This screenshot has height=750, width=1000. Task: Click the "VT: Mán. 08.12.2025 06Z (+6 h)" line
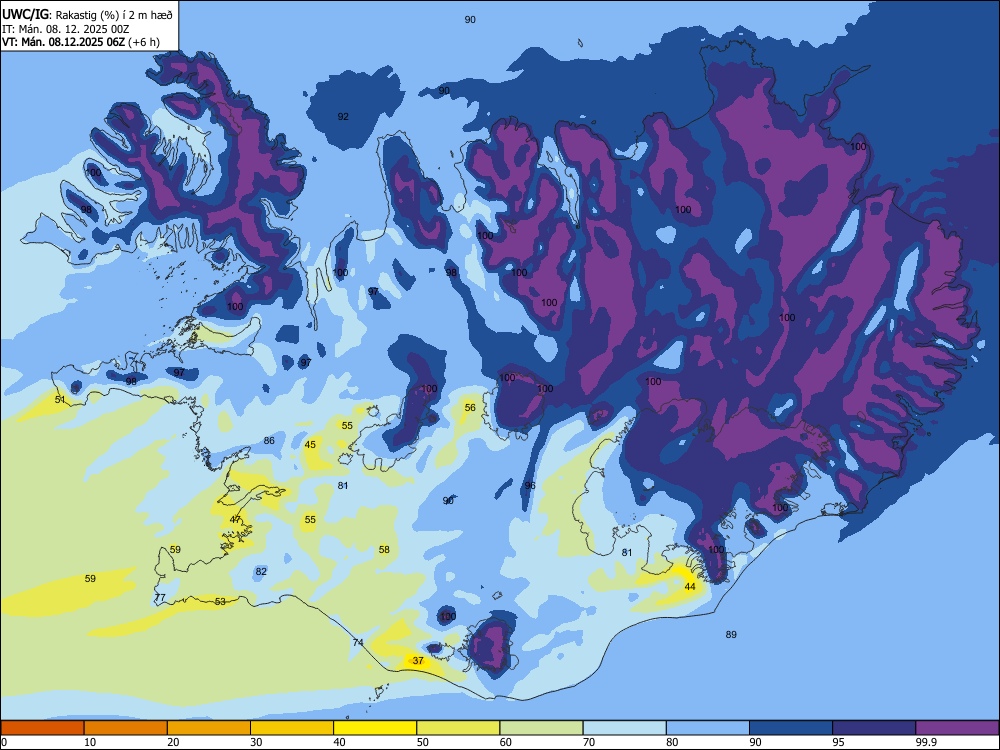[x=81, y=42]
